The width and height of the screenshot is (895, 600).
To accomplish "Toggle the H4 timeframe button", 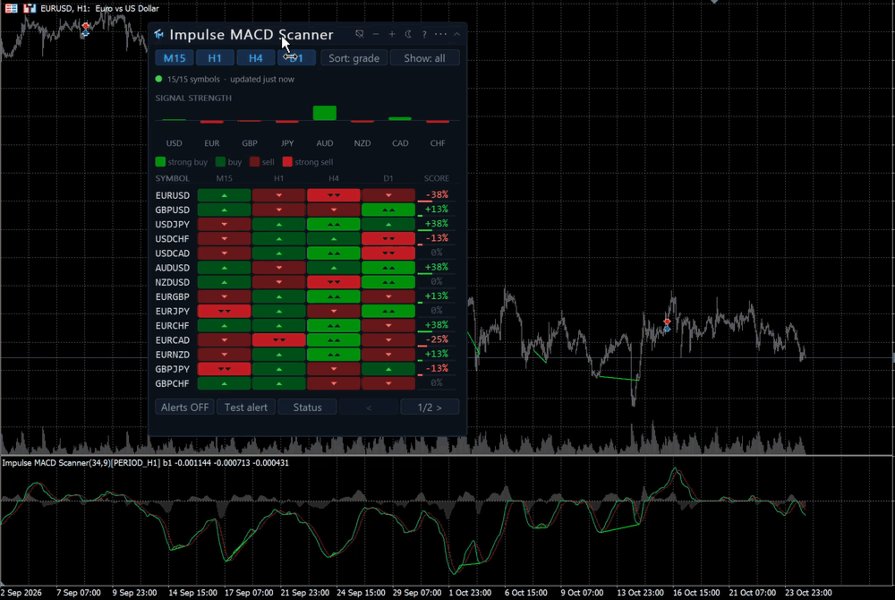I will (x=256, y=58).
